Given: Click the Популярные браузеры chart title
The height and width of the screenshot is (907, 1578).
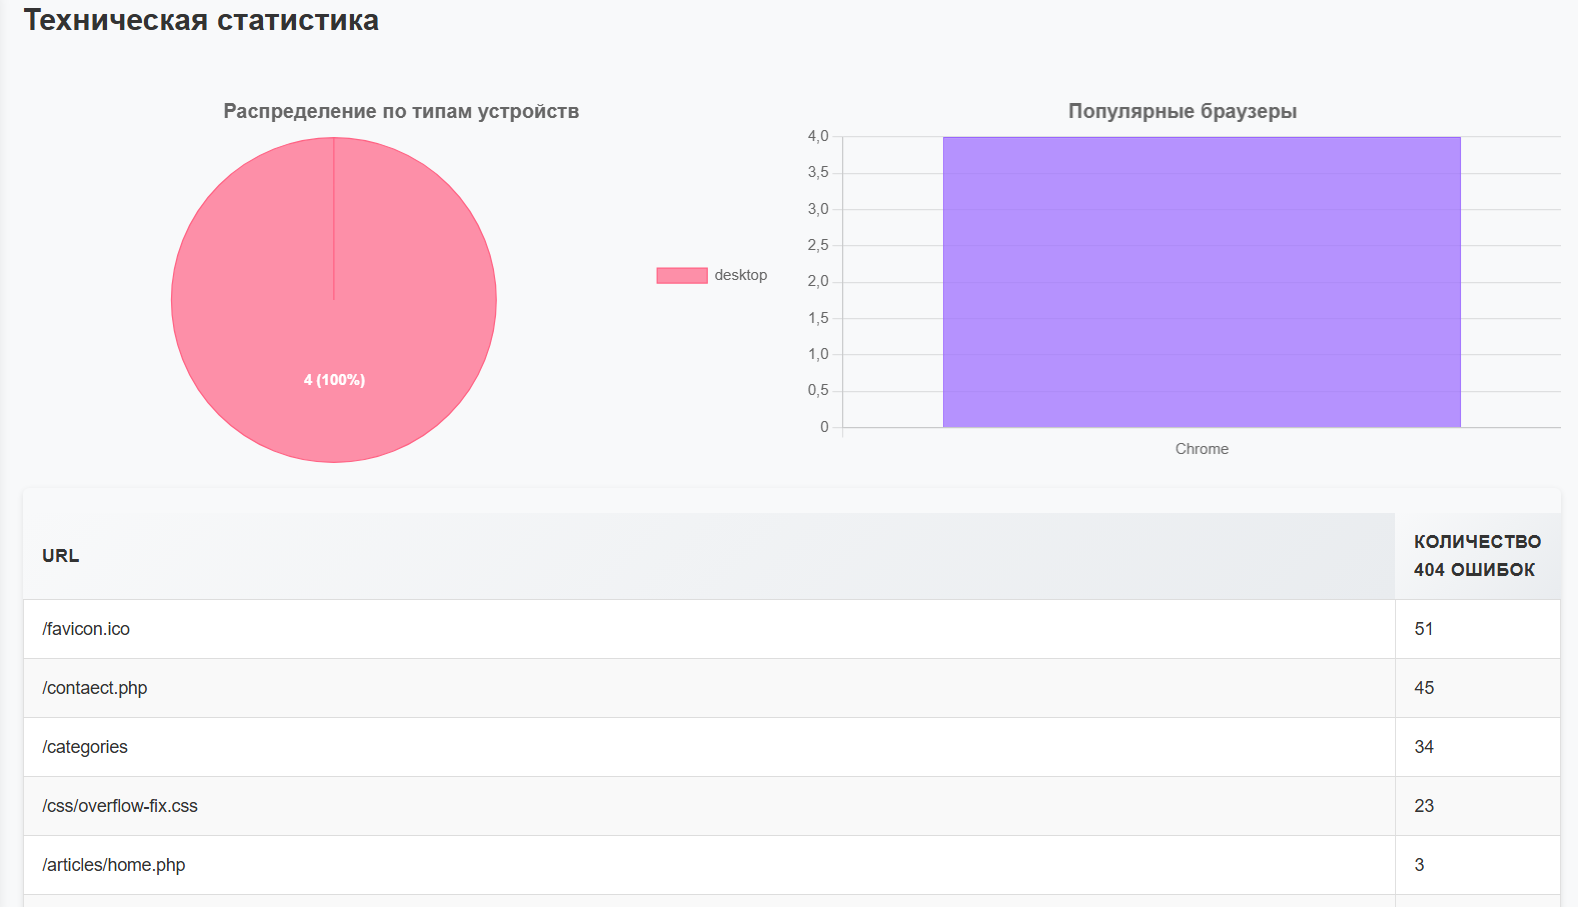Looking at the screenshot, I should click(x=1182, y=111).
